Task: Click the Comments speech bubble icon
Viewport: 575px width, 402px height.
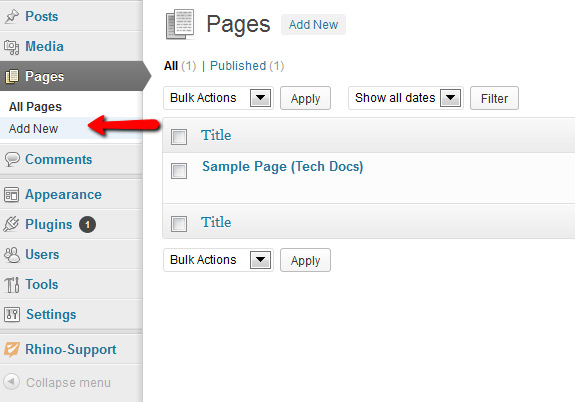Action: (12, 160)
